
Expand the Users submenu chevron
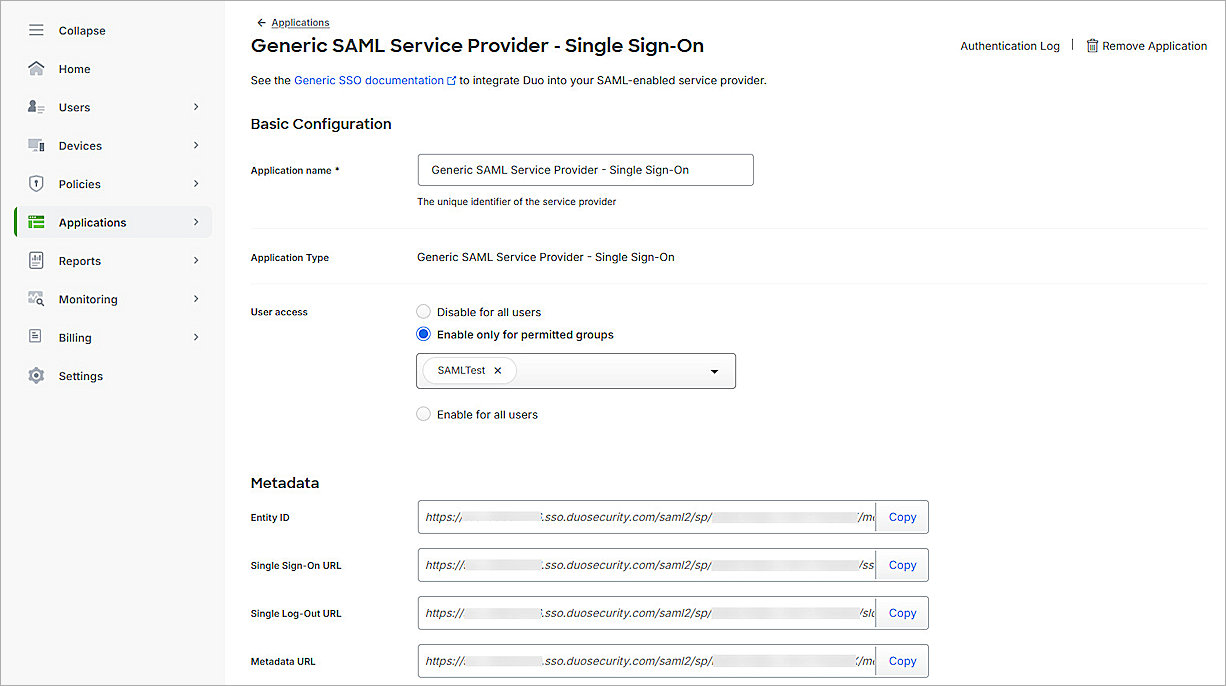[196, 107]
